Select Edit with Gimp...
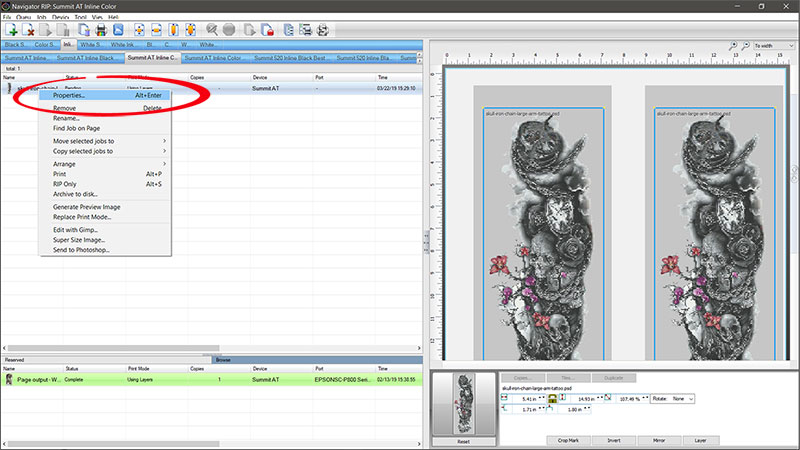This screenshot has width=800, height=450. (x=106, y=230)
